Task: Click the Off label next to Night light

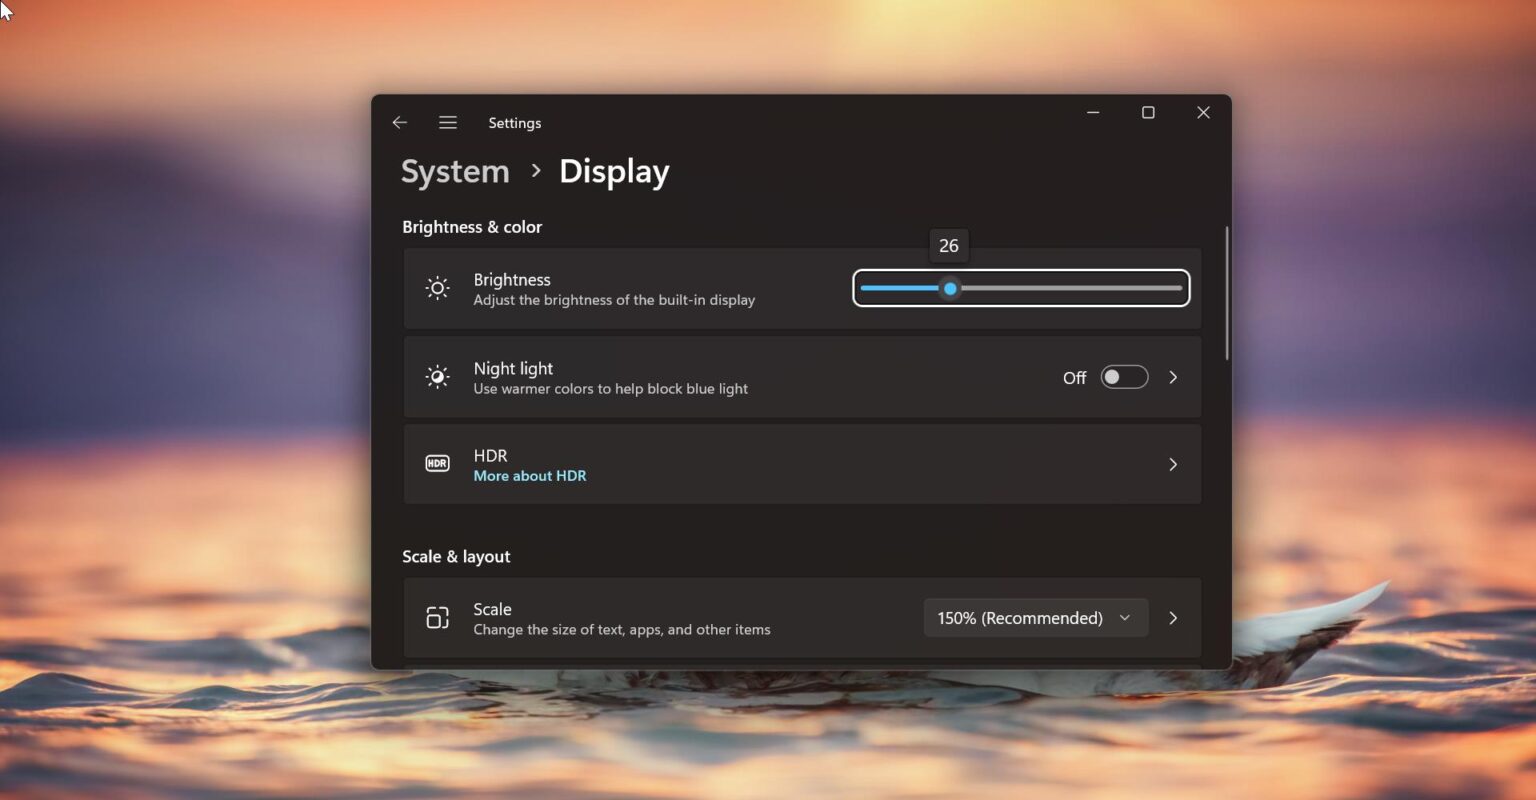Action: 1074,378
